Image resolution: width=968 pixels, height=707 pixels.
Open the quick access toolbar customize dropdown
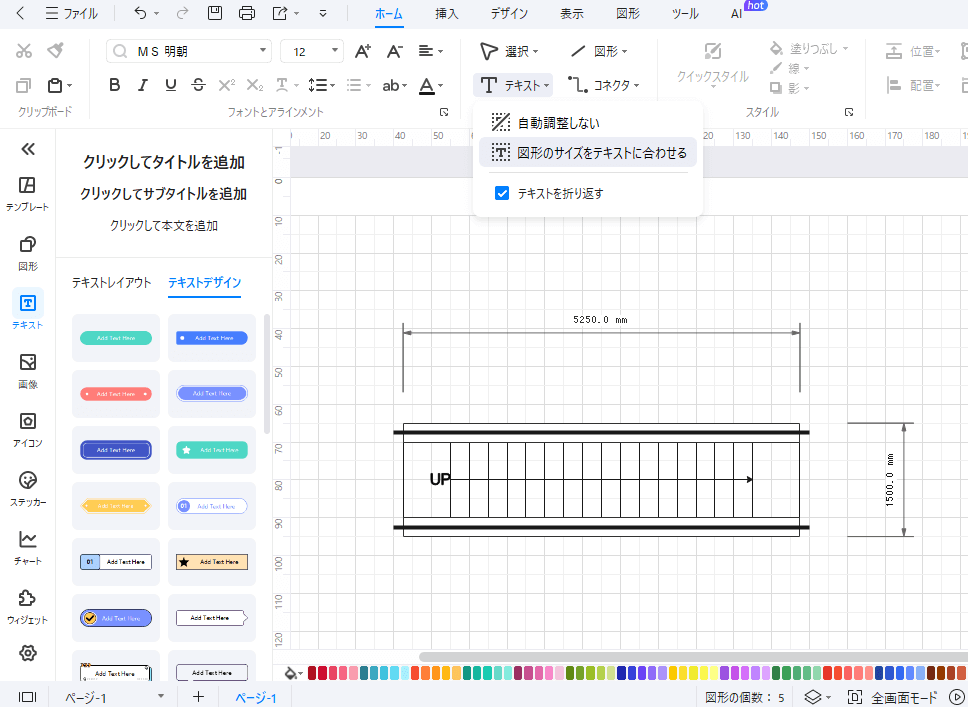point(323,14)
